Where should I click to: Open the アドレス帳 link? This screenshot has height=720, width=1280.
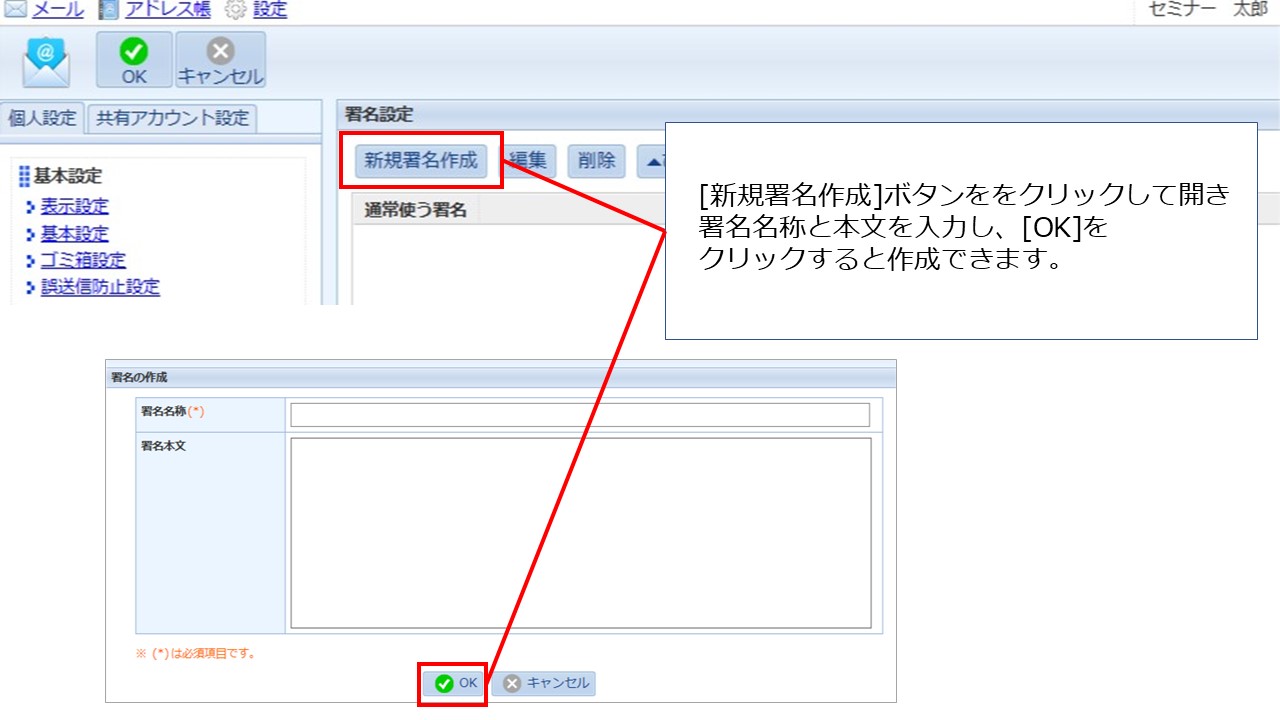tap(168, 10)
